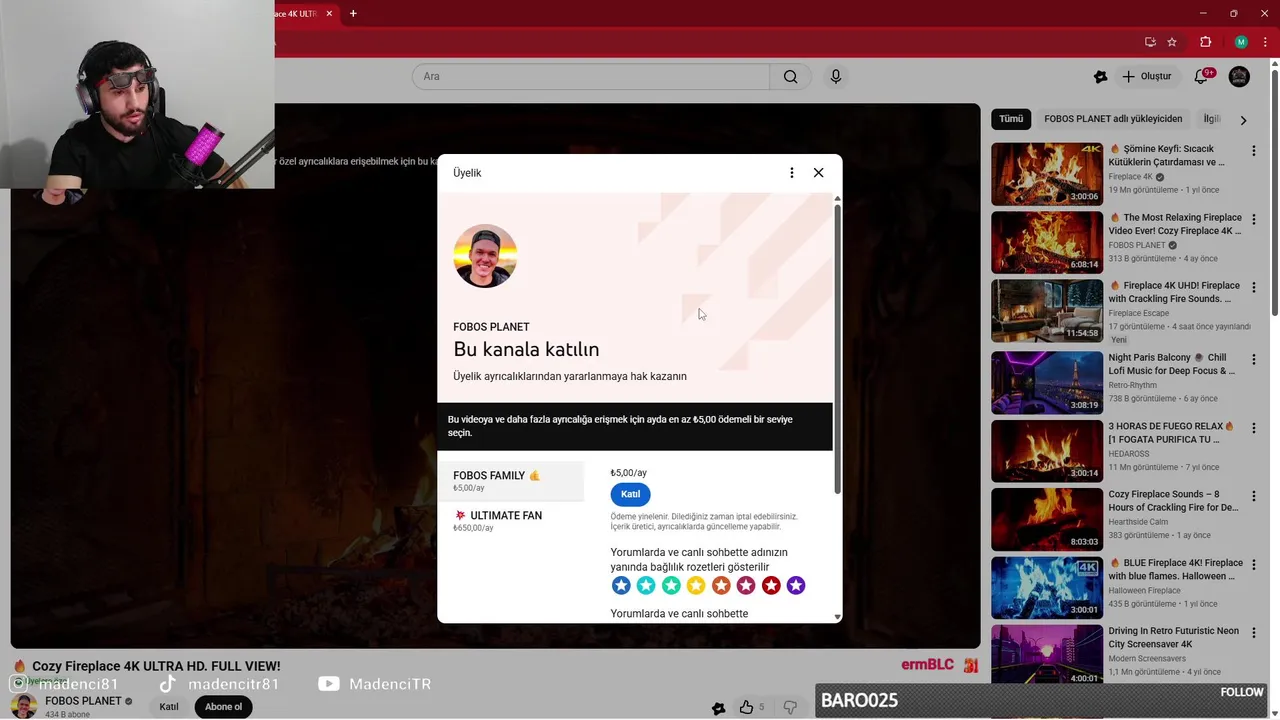Click Katıl button under the video
The height and width of the screenshot is (720, 1280).
tap(169, 707)
